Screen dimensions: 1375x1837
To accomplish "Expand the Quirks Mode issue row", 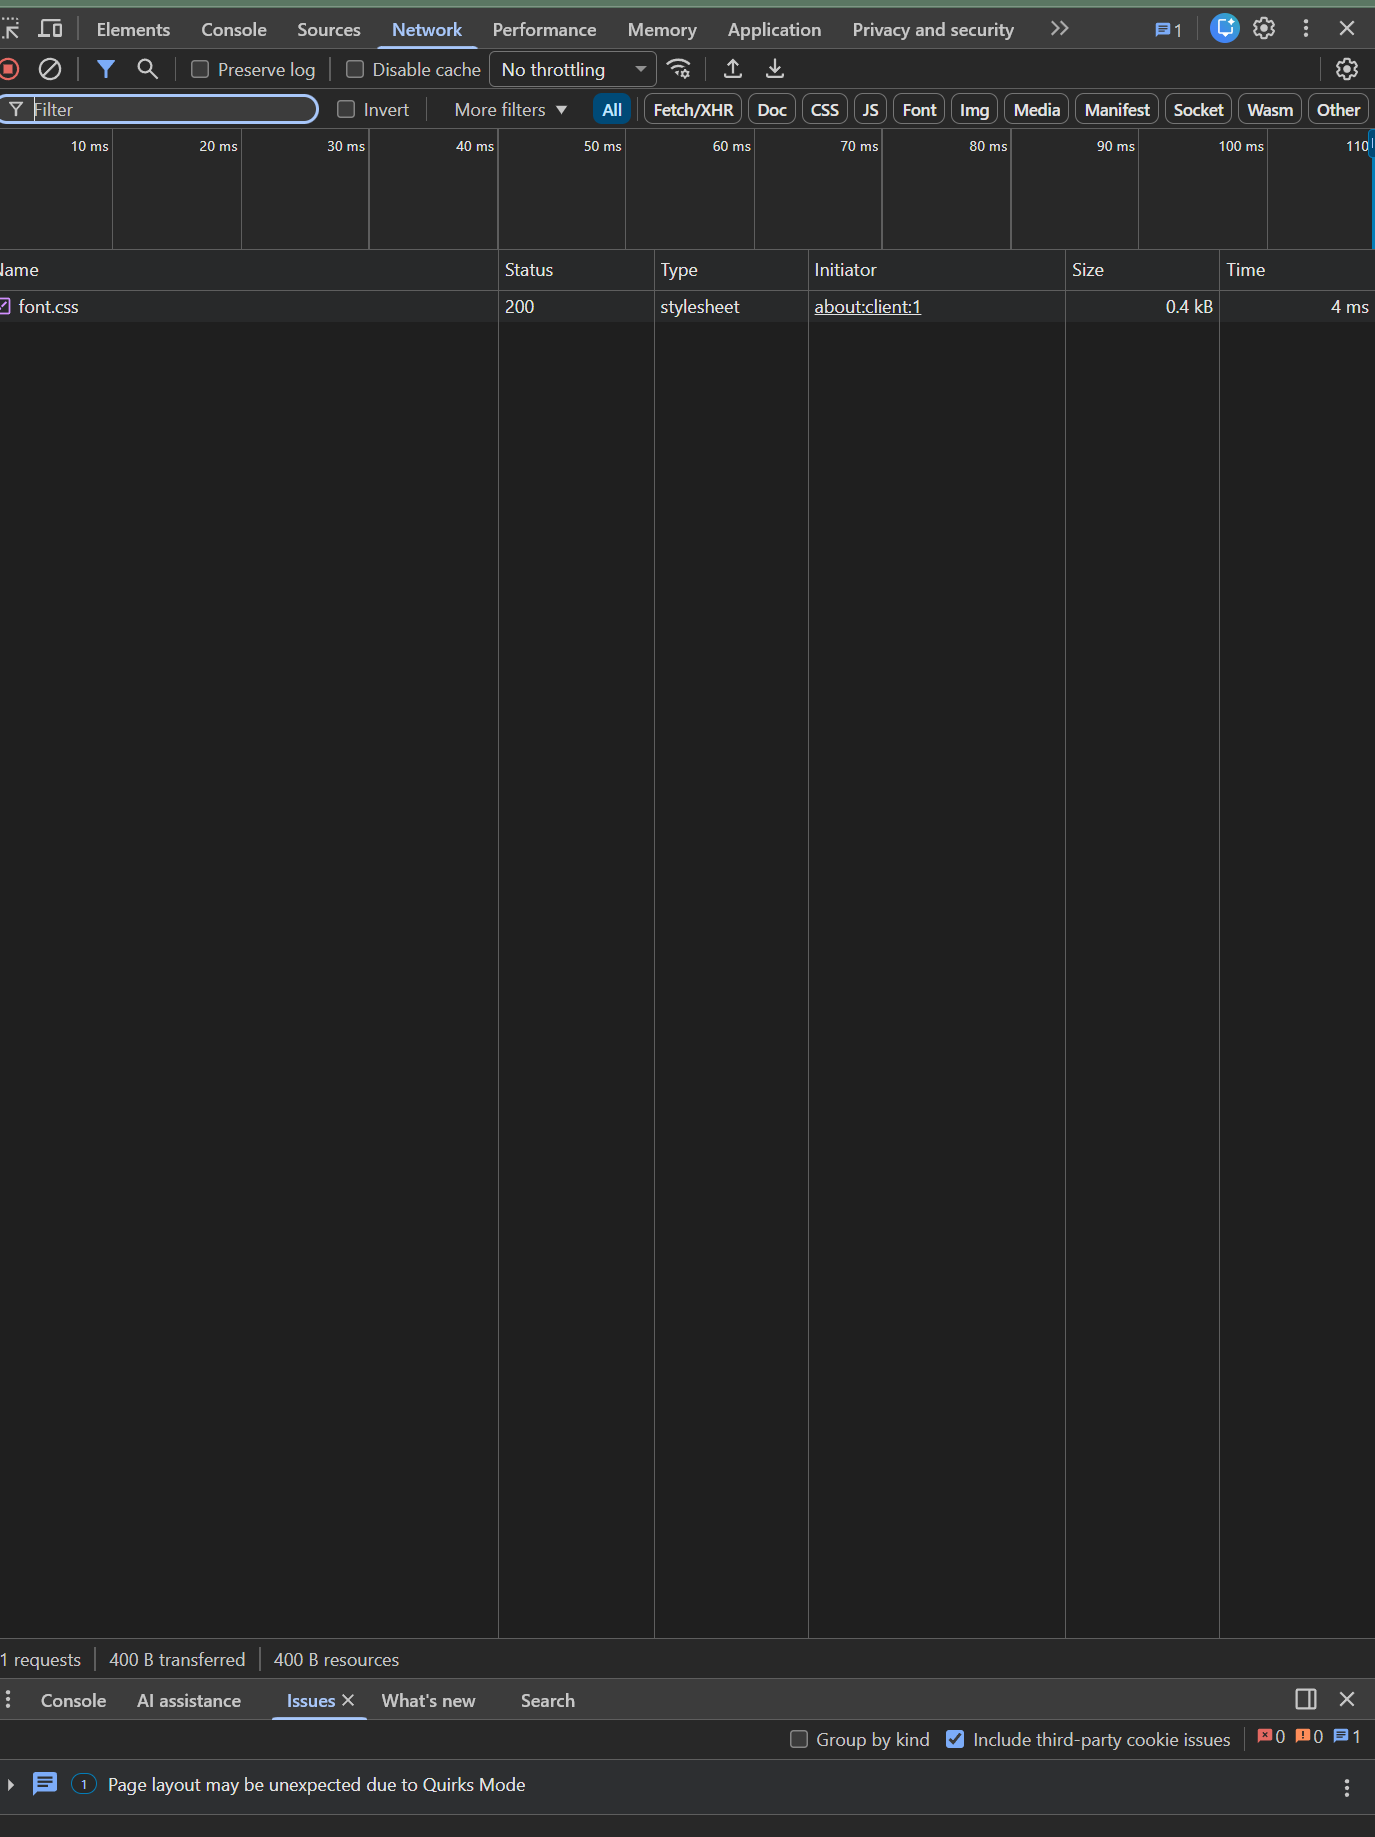I will point(11,1785).
